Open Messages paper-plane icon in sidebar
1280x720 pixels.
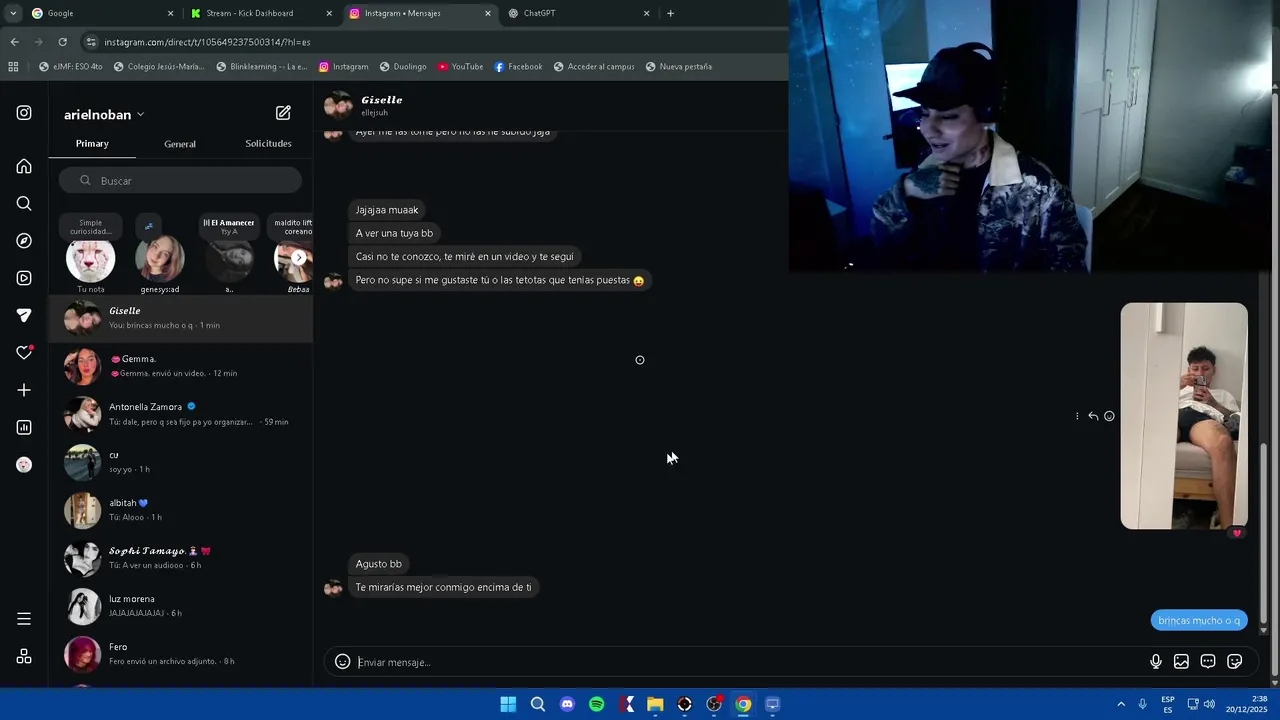tap(24, 315)
